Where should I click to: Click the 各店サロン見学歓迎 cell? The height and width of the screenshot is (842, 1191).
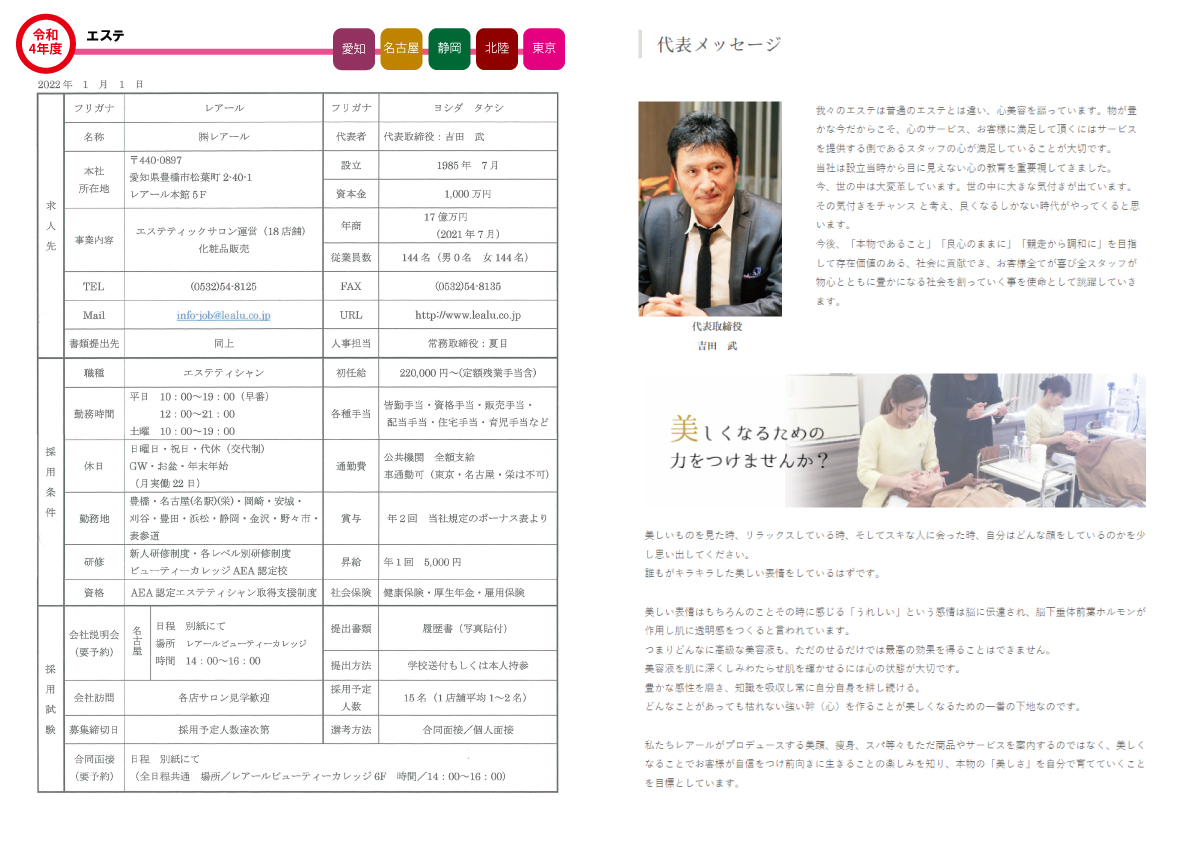223,697
